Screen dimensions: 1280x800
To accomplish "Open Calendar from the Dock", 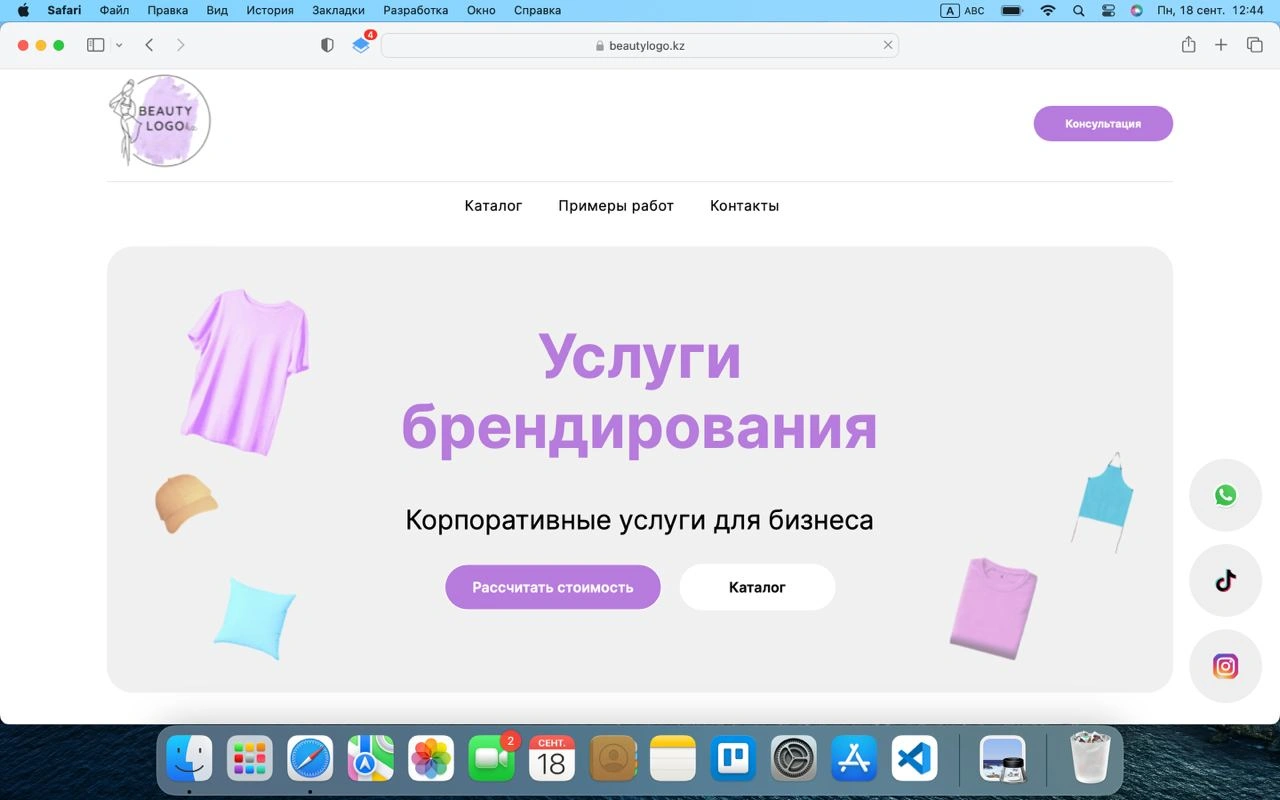I will [552, 759].
